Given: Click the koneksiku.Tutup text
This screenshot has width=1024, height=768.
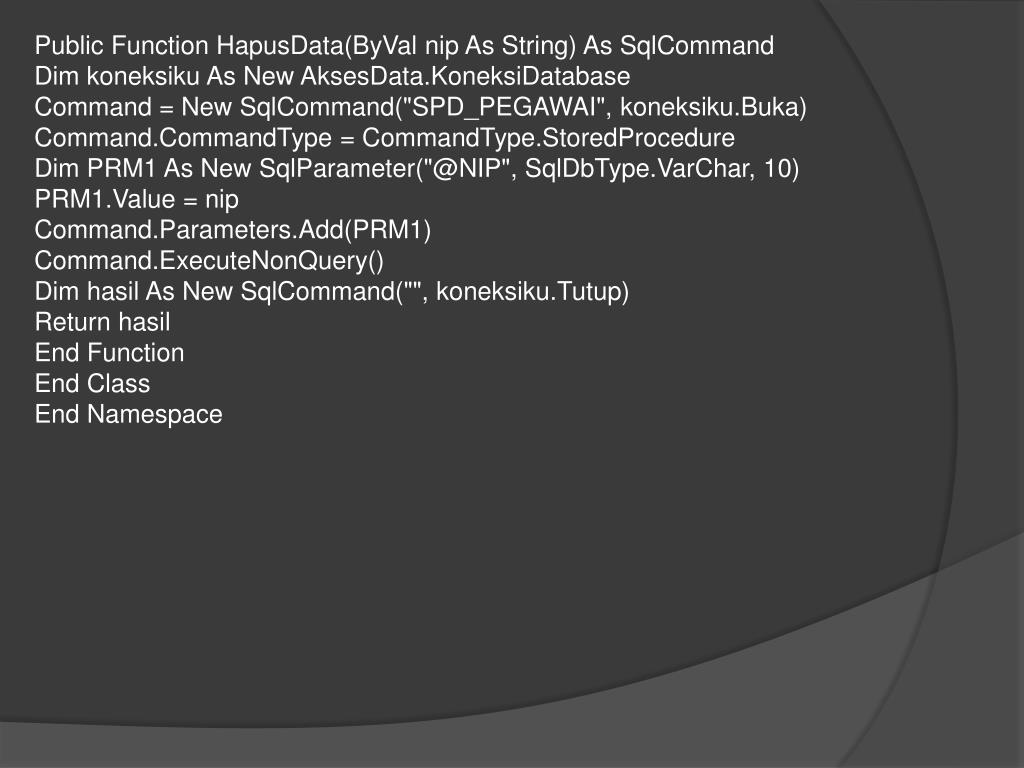Looking at the screenshot, I should tap(528, 291).
